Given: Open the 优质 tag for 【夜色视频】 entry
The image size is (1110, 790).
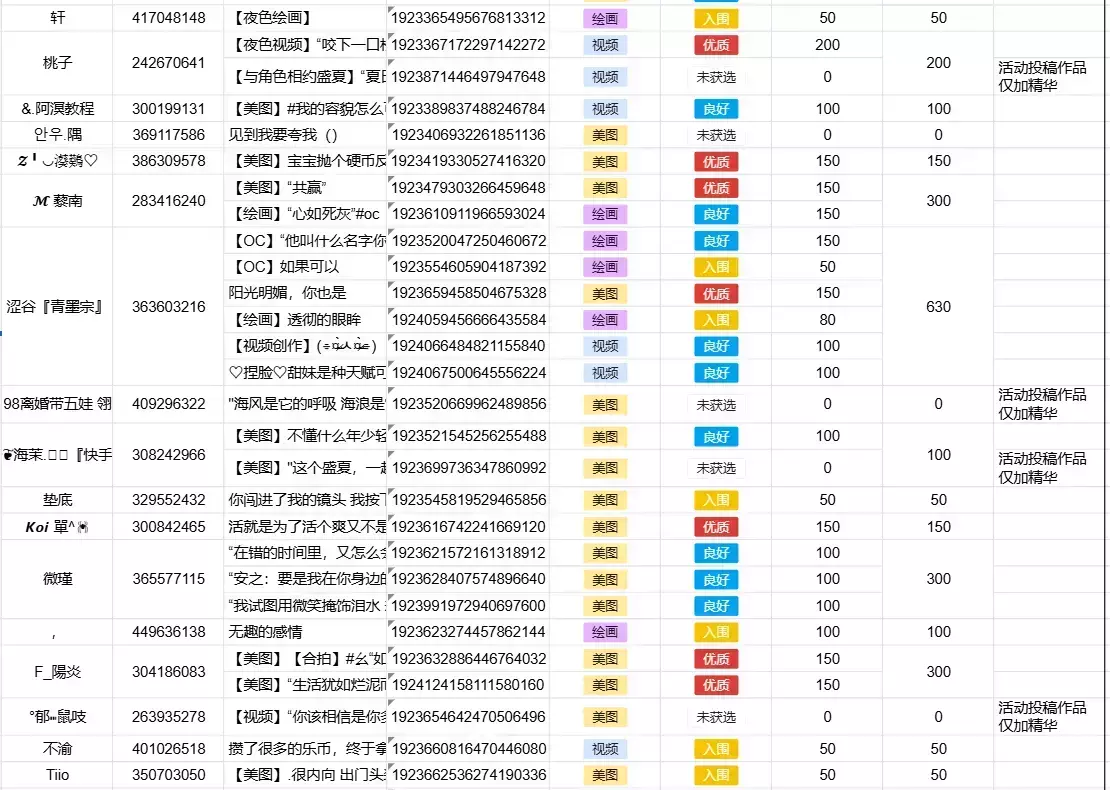Looking at the screenshot, I should click(715, 45).
